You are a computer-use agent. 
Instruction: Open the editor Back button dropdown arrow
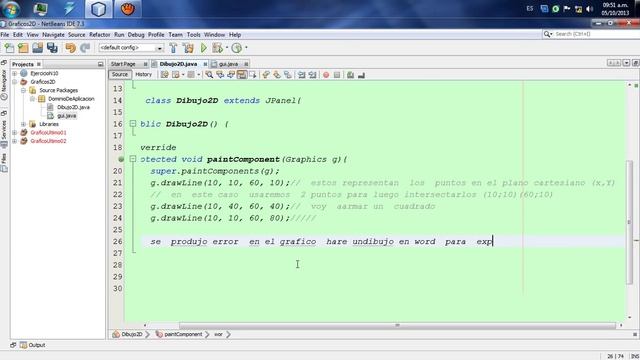[x=183, y=75]
